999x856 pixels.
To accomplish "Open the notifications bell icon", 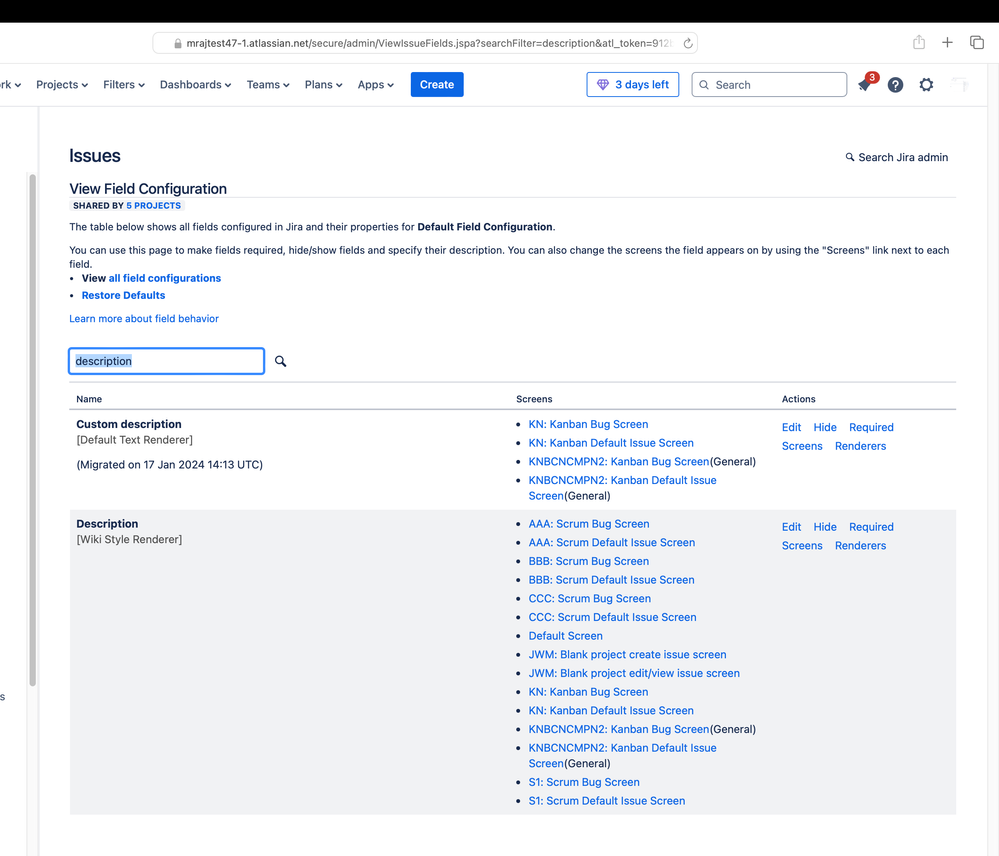I will (865, 85).
